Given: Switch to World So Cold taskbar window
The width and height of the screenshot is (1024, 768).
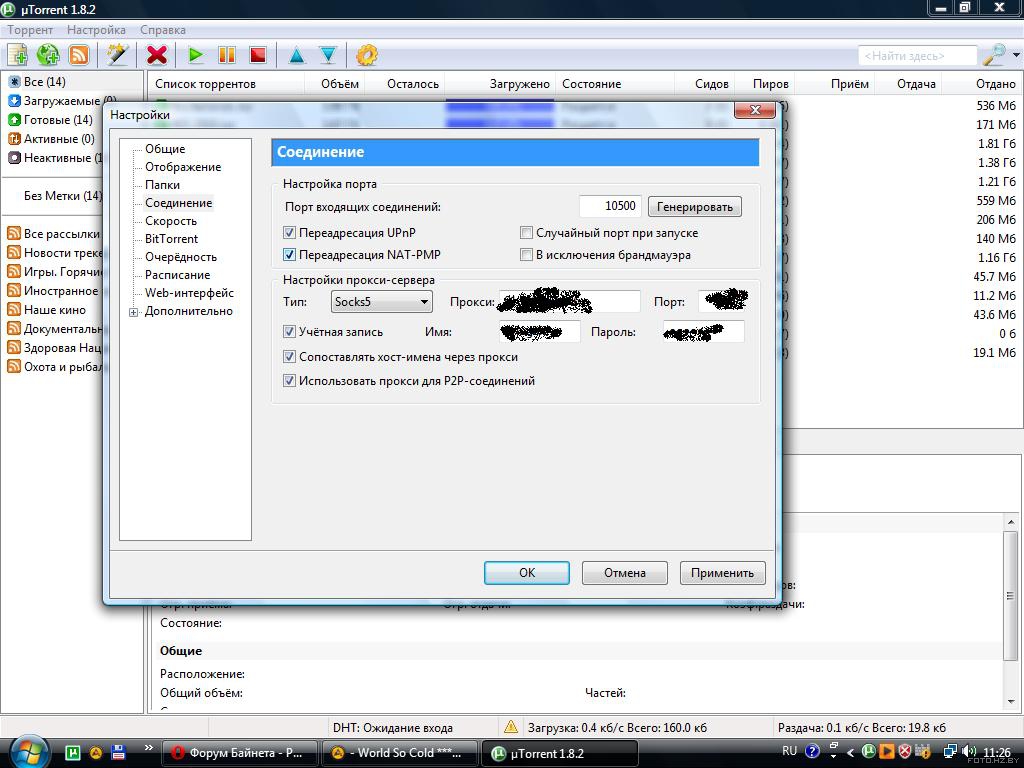Looking at the screenshot, I should coord(400,753).
